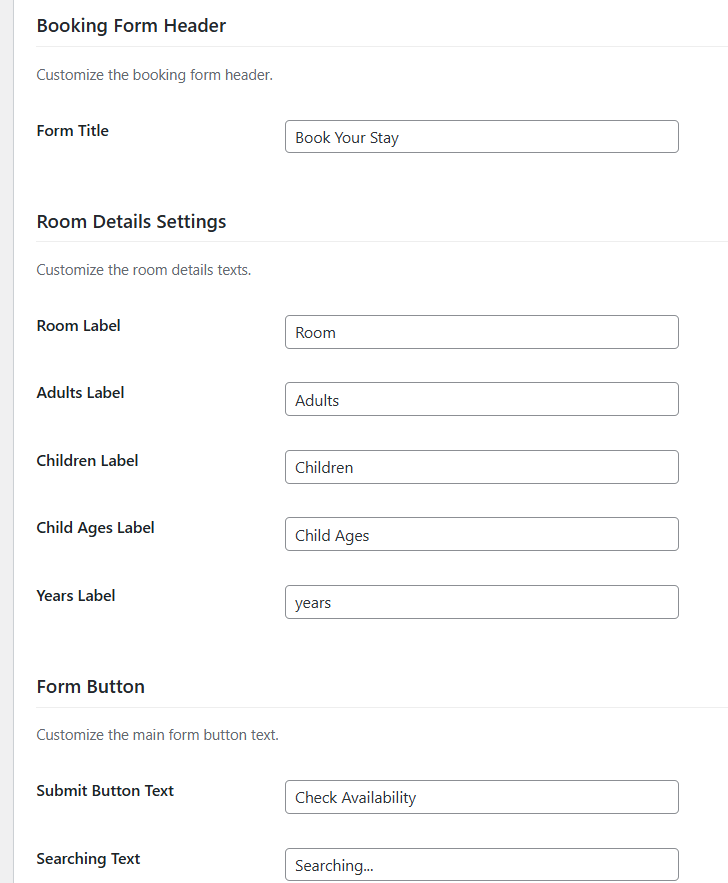Click the 'years' value in its field

pos(313,602)
